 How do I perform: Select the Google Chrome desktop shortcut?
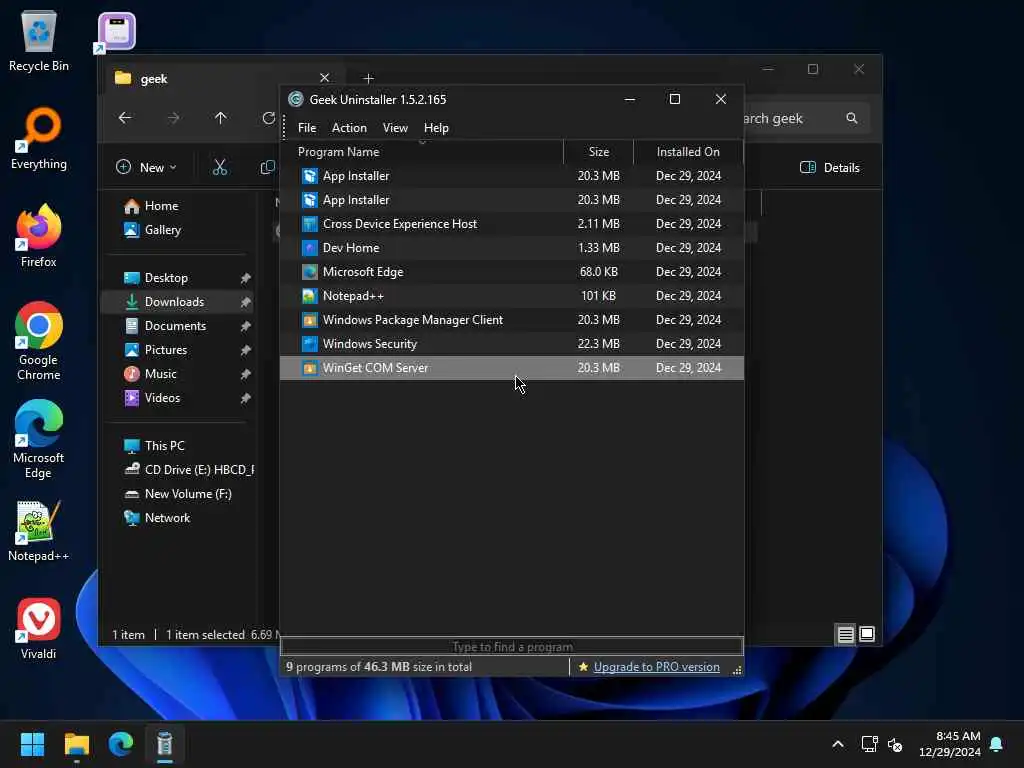click(39, 341)
